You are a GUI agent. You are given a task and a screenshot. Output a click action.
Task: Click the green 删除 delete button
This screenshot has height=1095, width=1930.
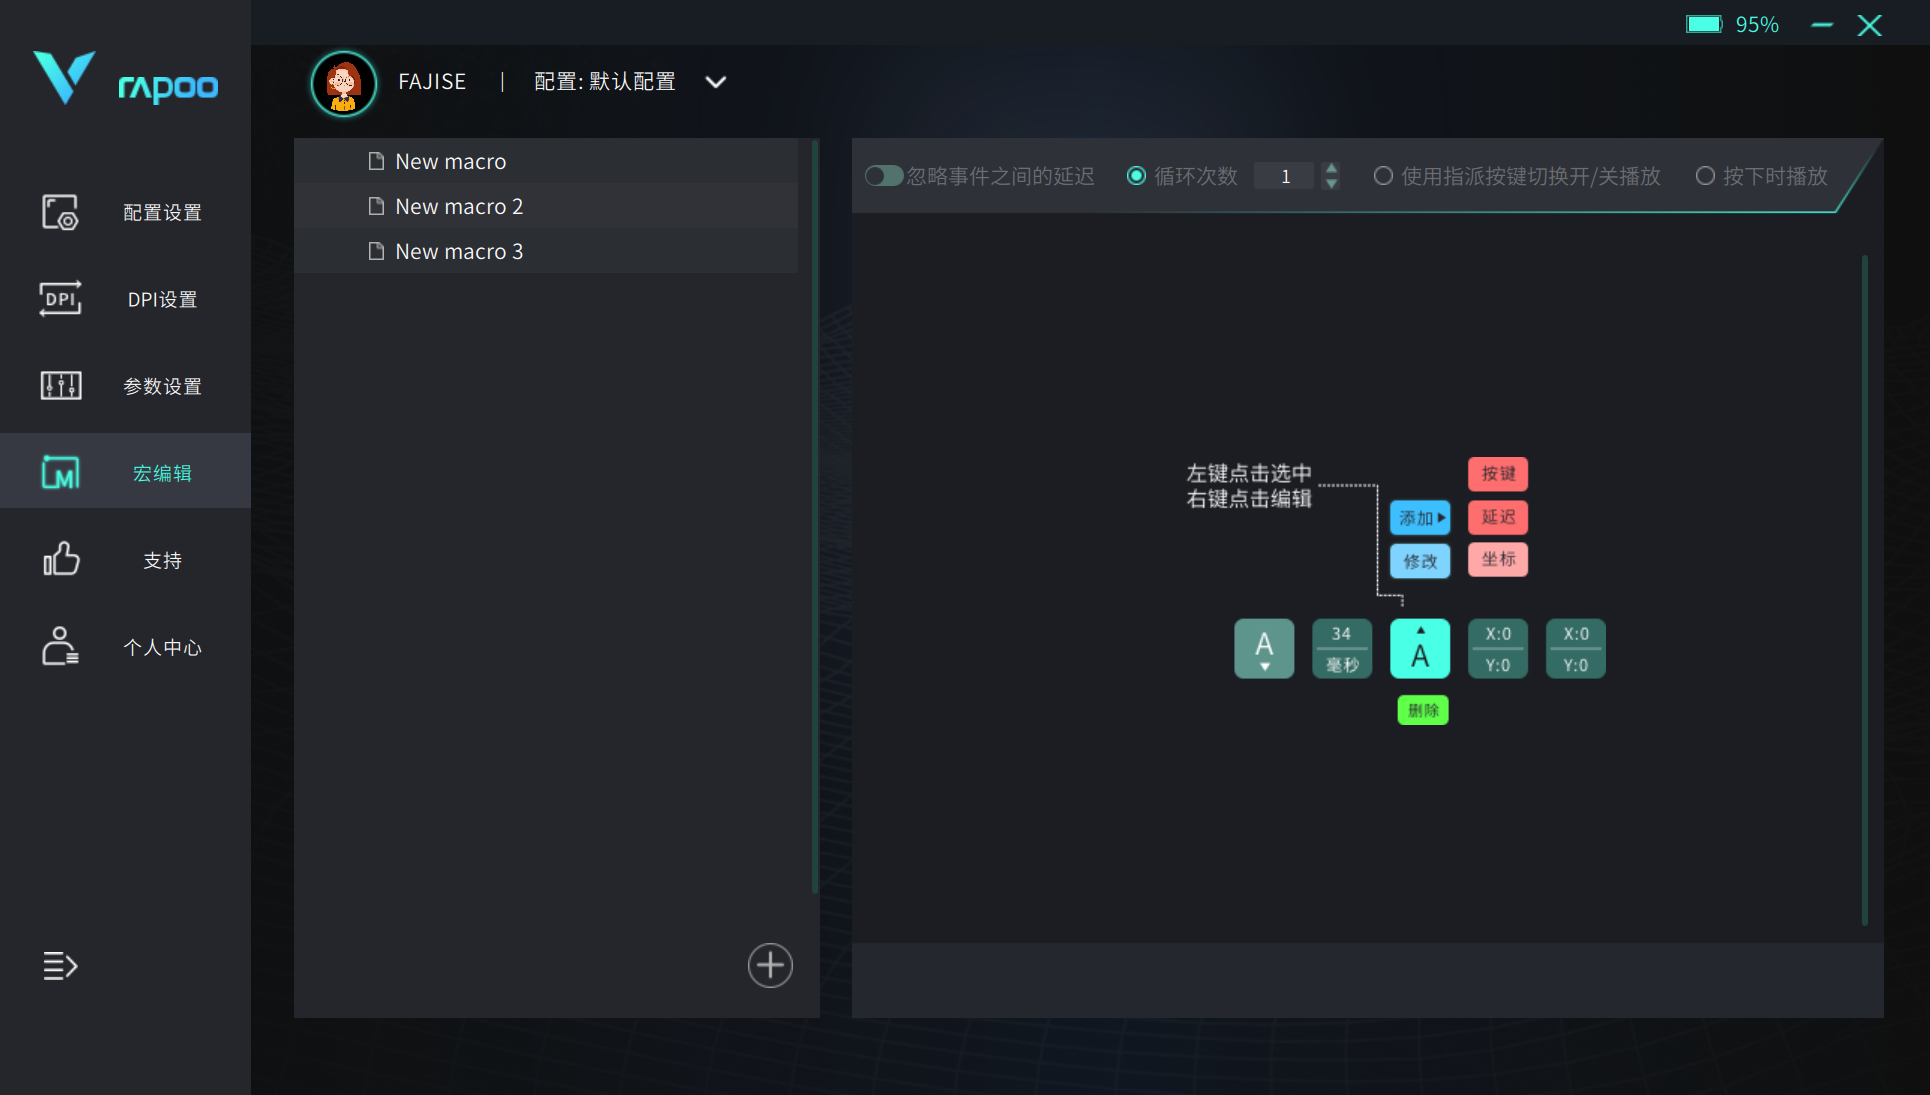[x=1422, y=711]
